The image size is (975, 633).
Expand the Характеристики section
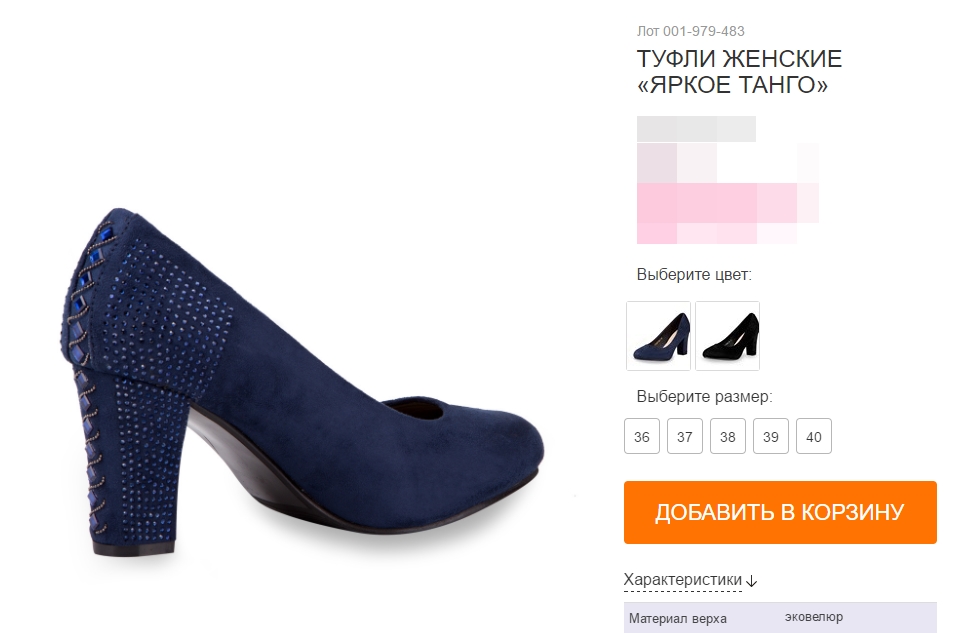point(683,580)
